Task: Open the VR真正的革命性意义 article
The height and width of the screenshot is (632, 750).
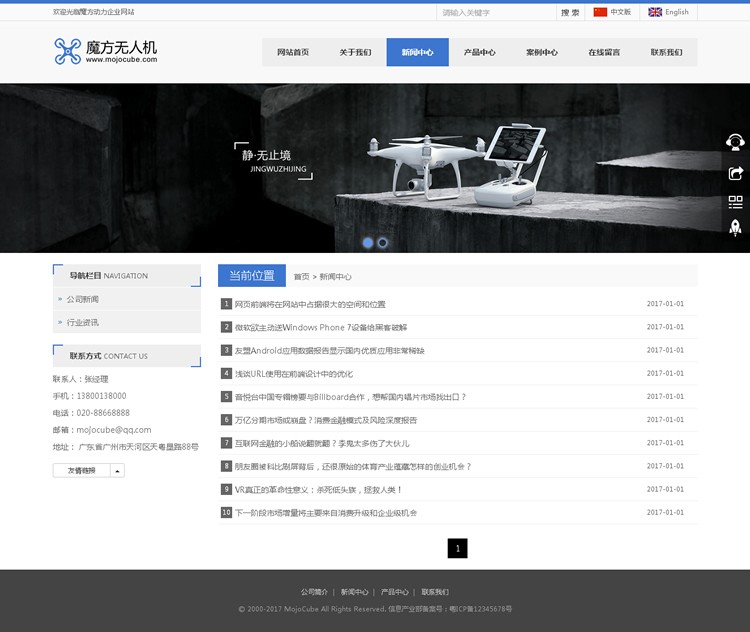Action: (x=318, y=490)
